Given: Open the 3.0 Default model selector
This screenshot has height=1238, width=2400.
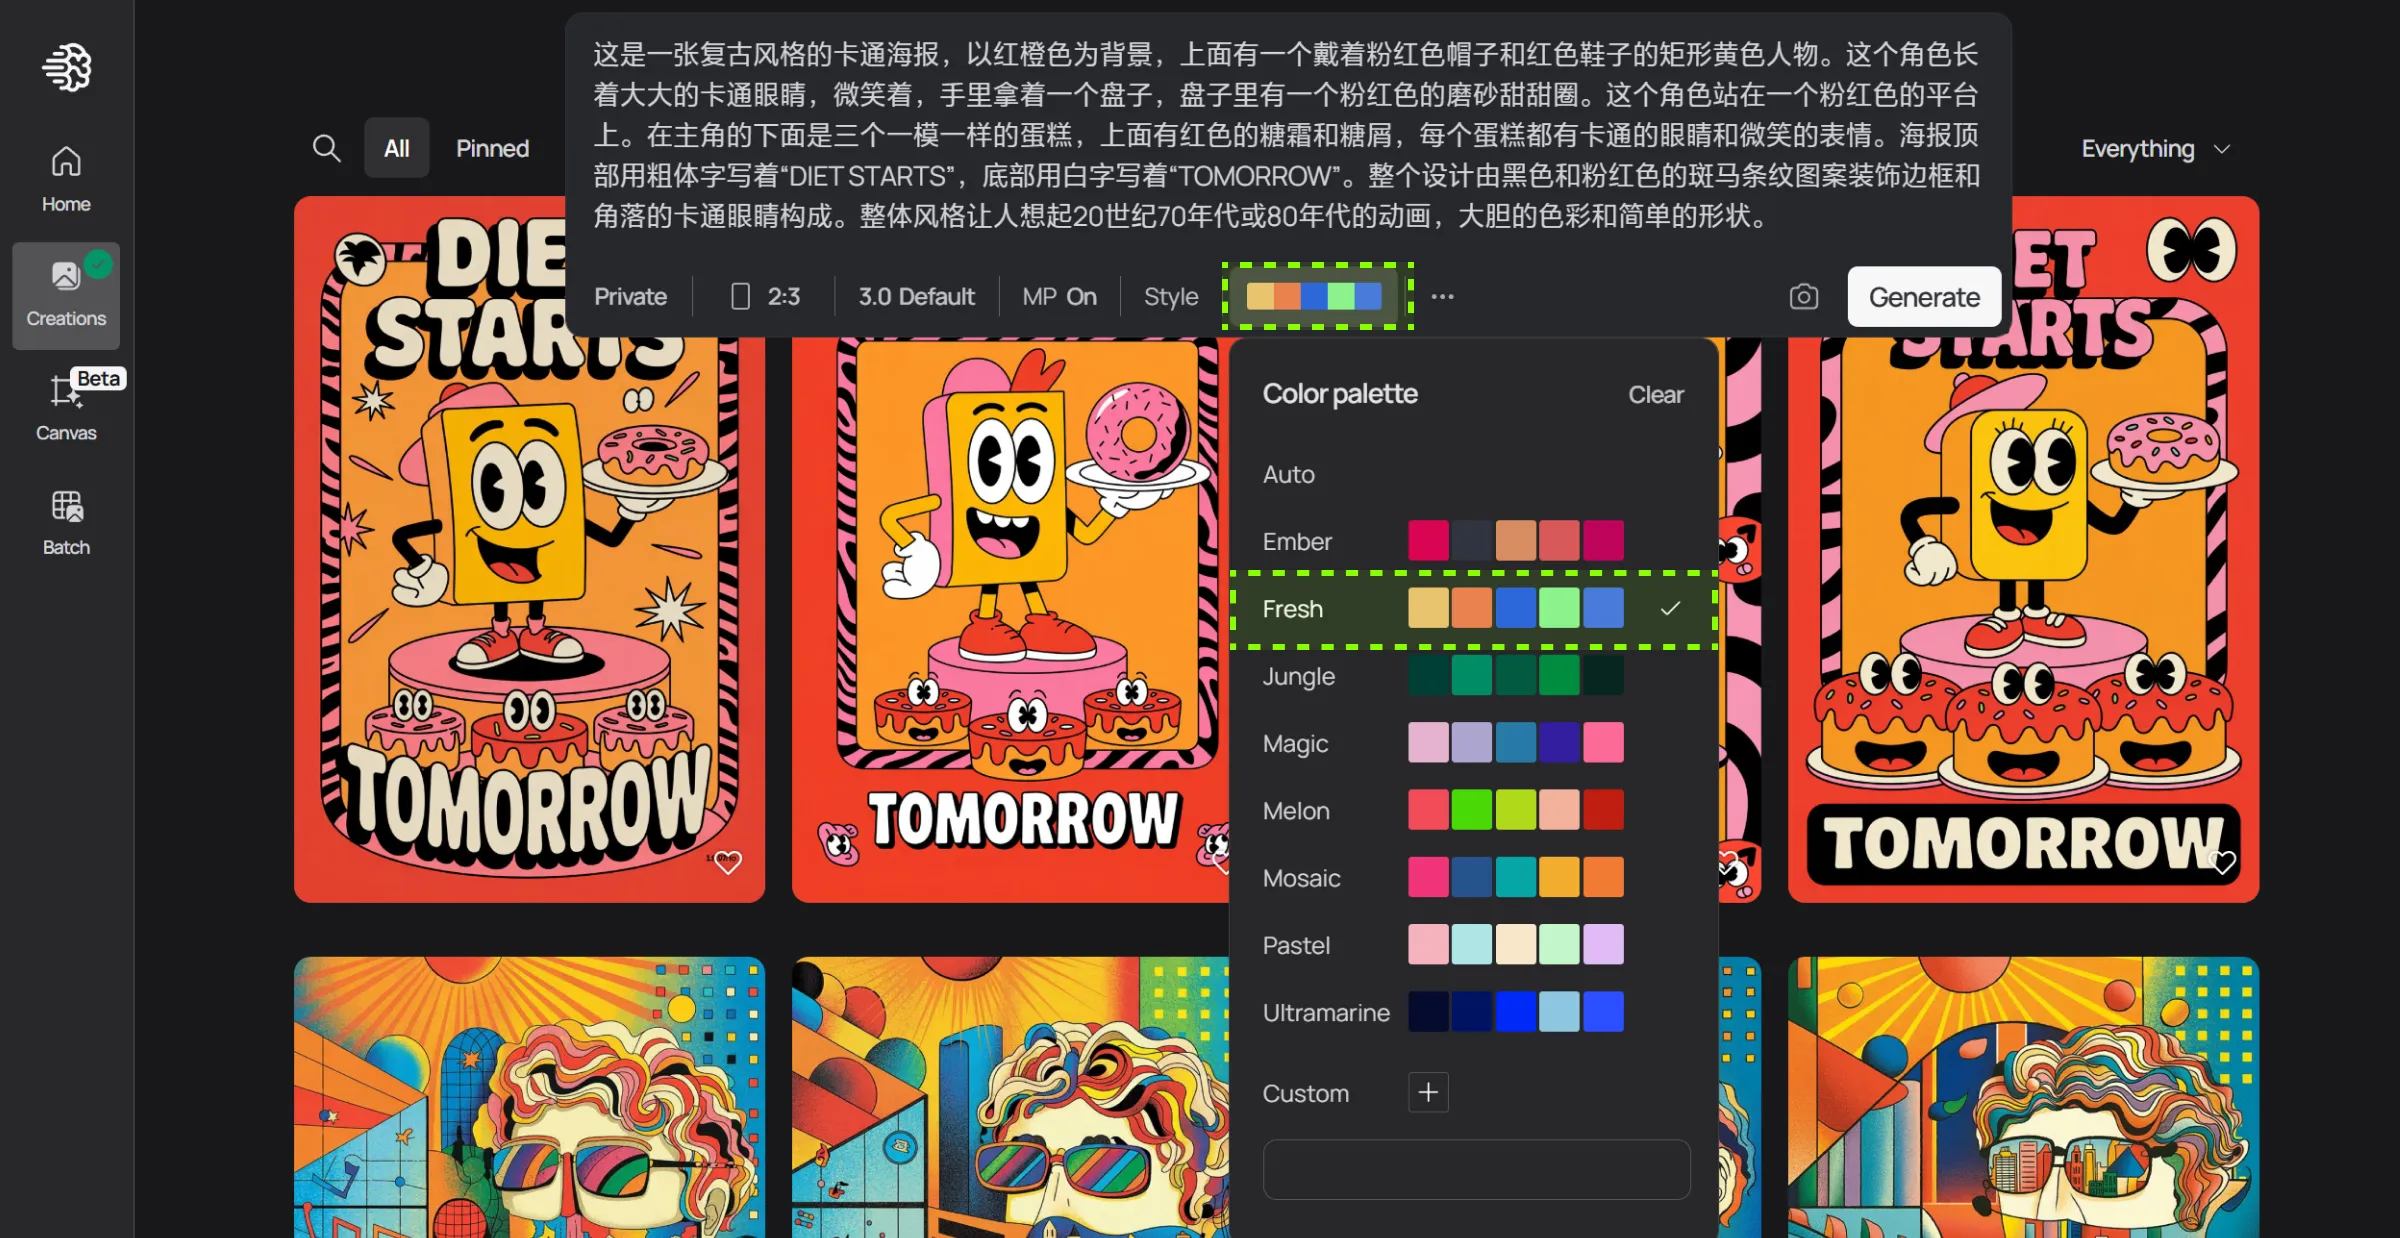Looking at the screenshot, I should point(916,297).
